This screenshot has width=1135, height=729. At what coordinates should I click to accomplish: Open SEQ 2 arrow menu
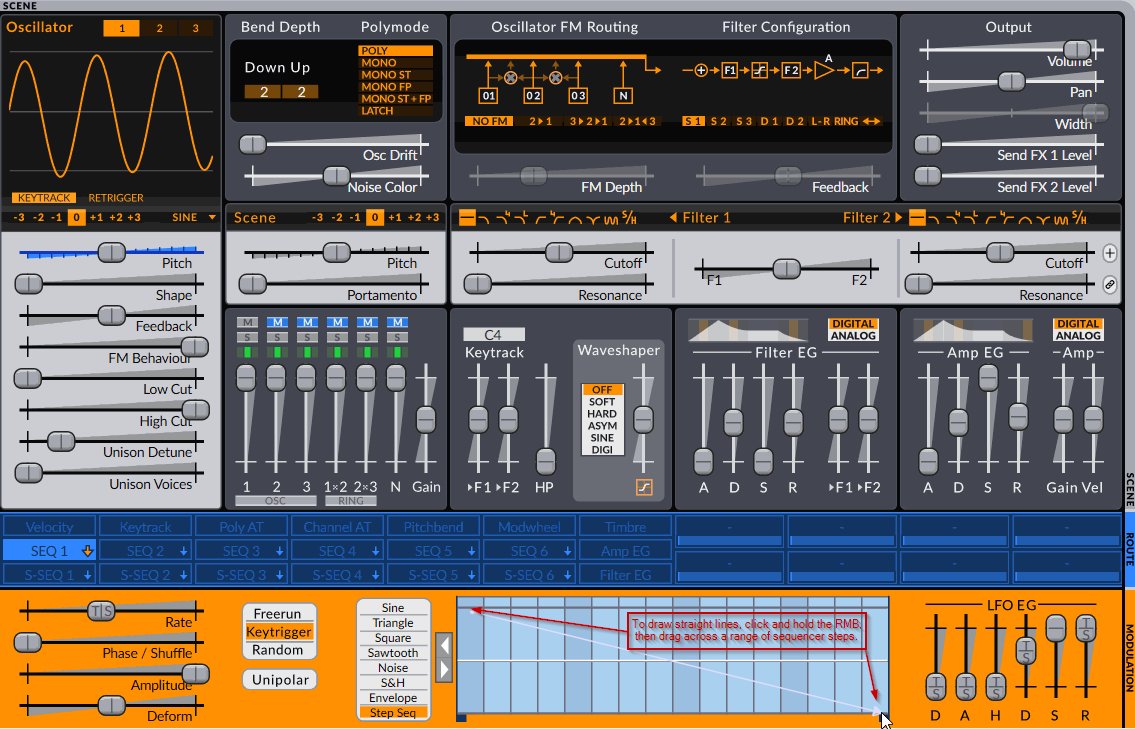click(184, 552)
